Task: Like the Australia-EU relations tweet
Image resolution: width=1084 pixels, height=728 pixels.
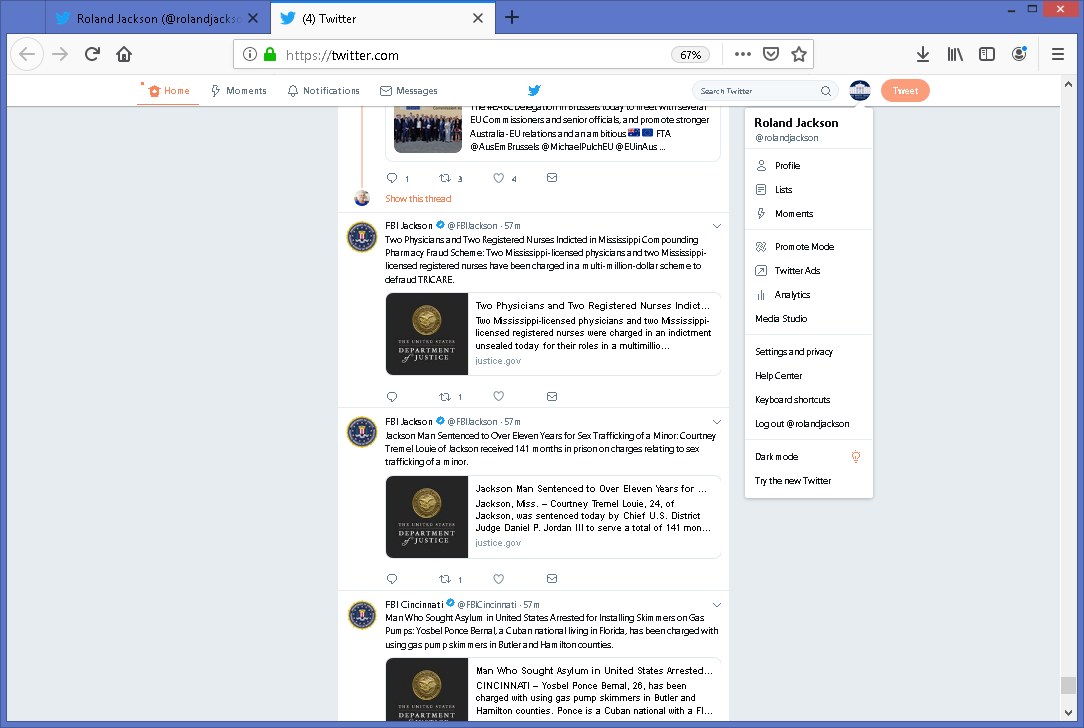Action: (x=498, y=178)
